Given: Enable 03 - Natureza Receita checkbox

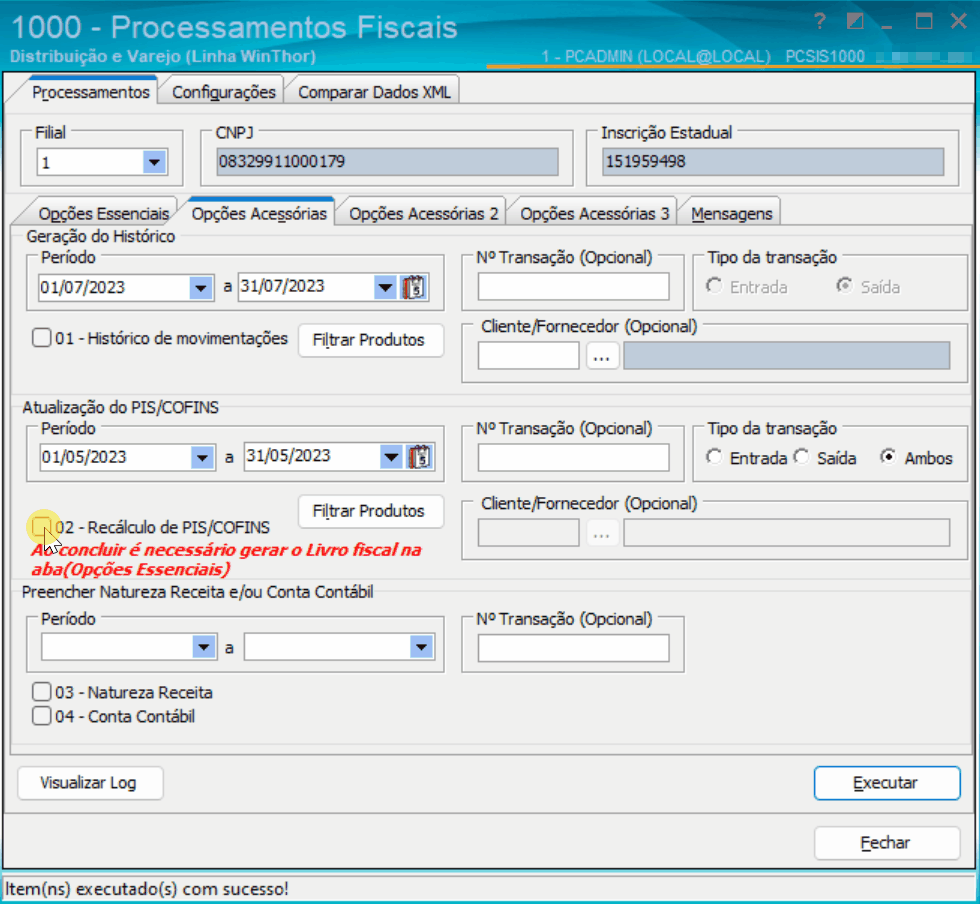Looking at the screenshot, I should (x=42, y=692).
